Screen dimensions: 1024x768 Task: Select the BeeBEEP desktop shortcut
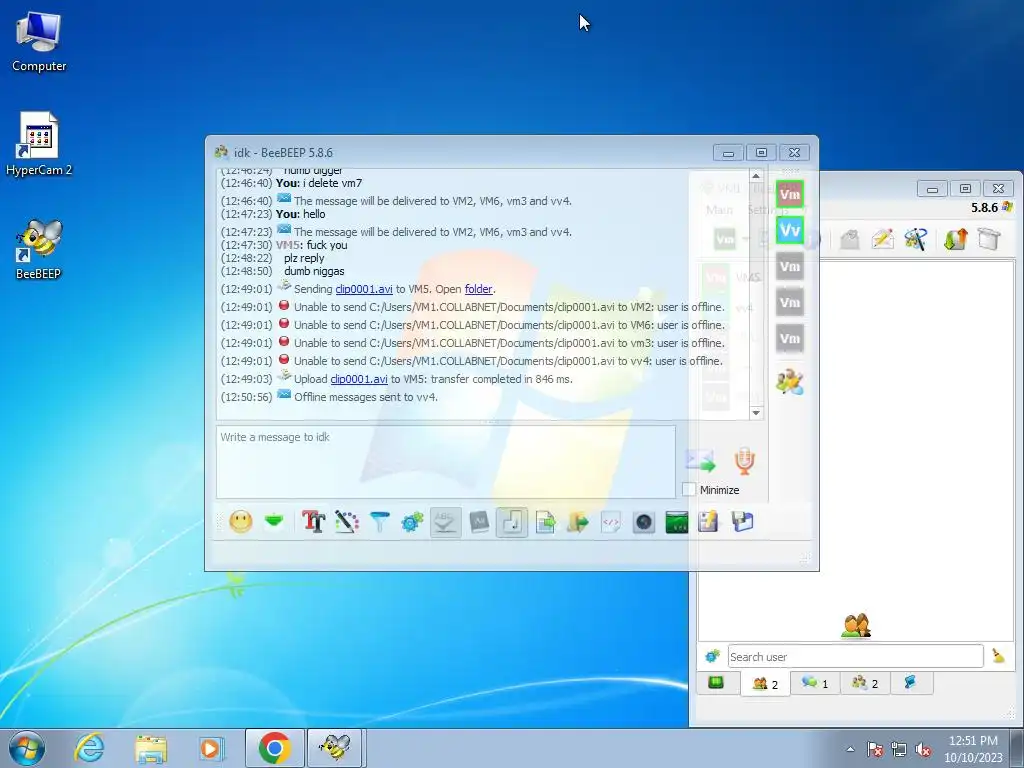39,249
